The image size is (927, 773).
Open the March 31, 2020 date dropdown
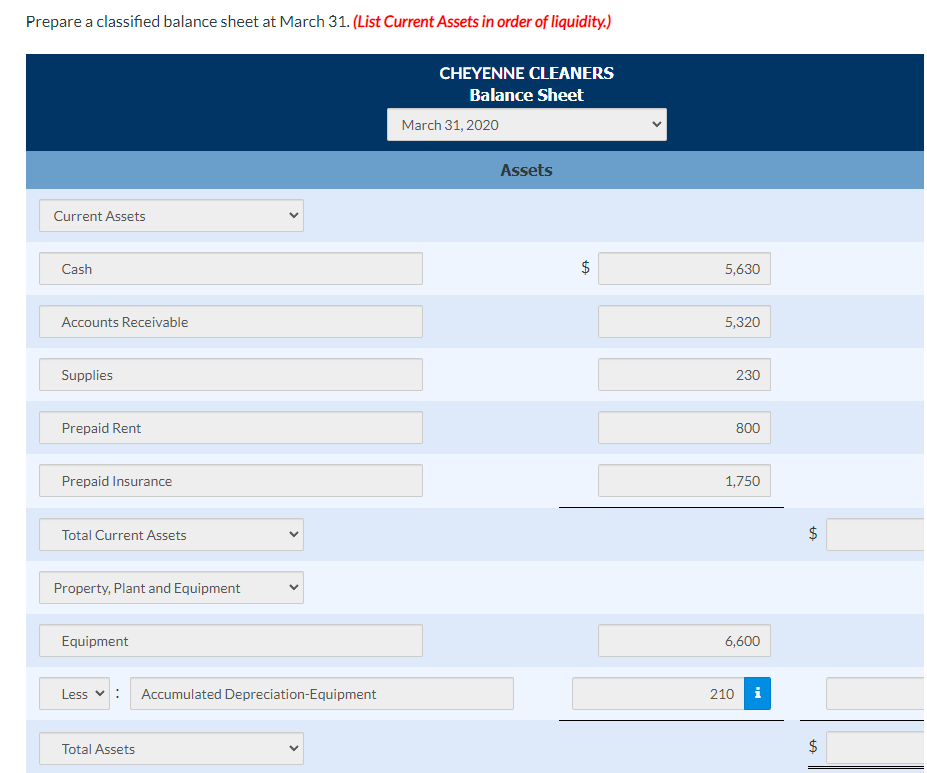coord(526,124)
